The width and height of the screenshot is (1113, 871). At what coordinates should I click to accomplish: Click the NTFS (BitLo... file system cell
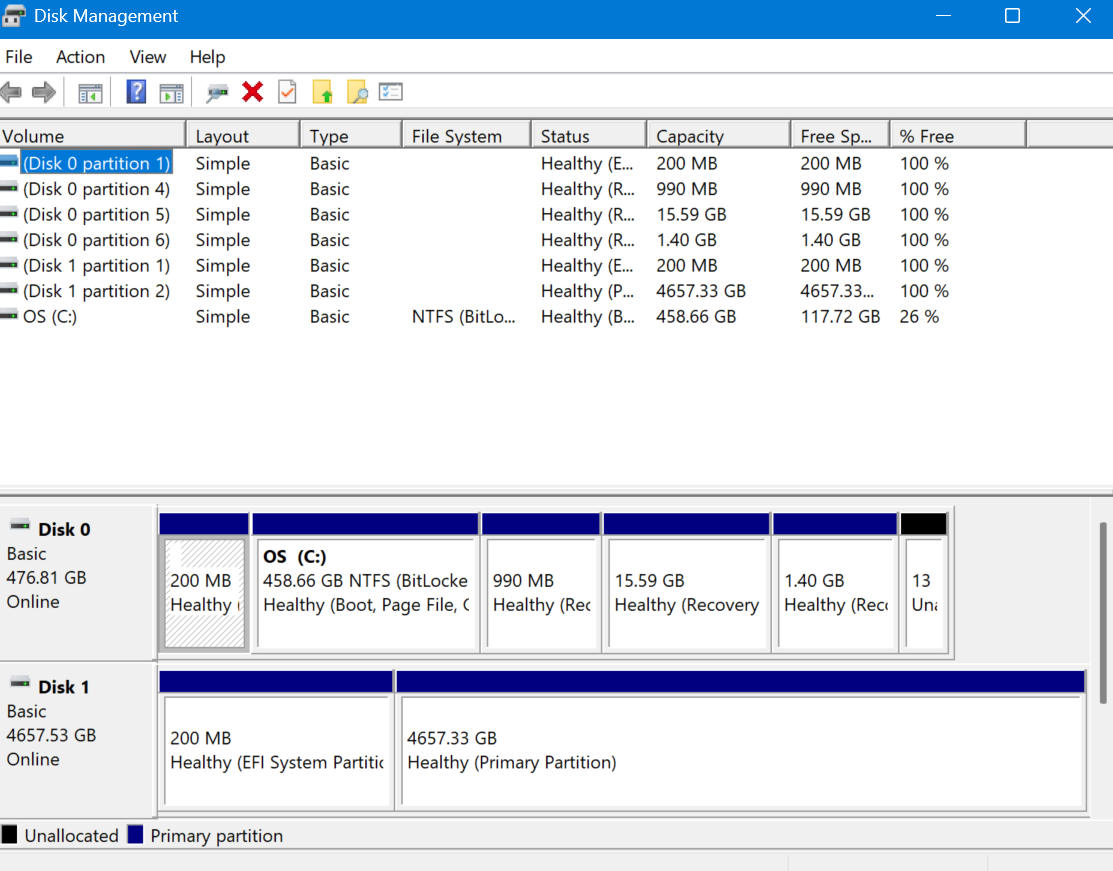point(464,317)
